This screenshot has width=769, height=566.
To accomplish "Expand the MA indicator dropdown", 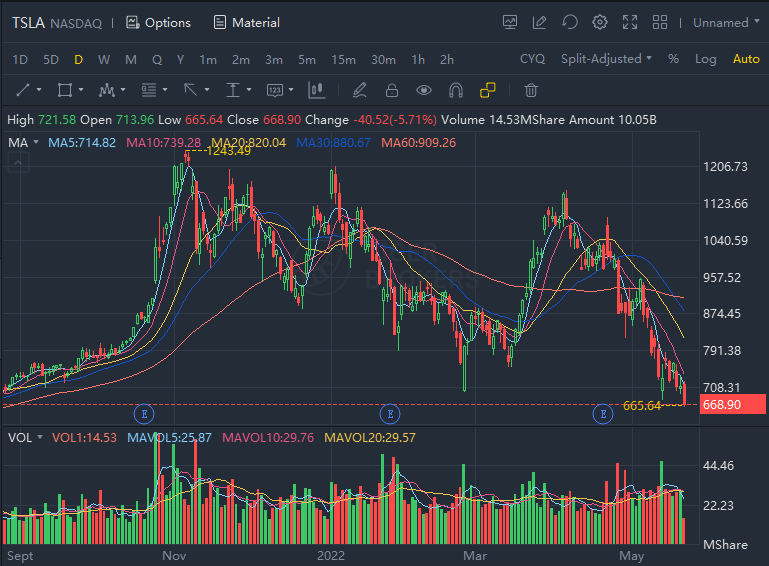I will pyautogui.click(x=24, y=142).
